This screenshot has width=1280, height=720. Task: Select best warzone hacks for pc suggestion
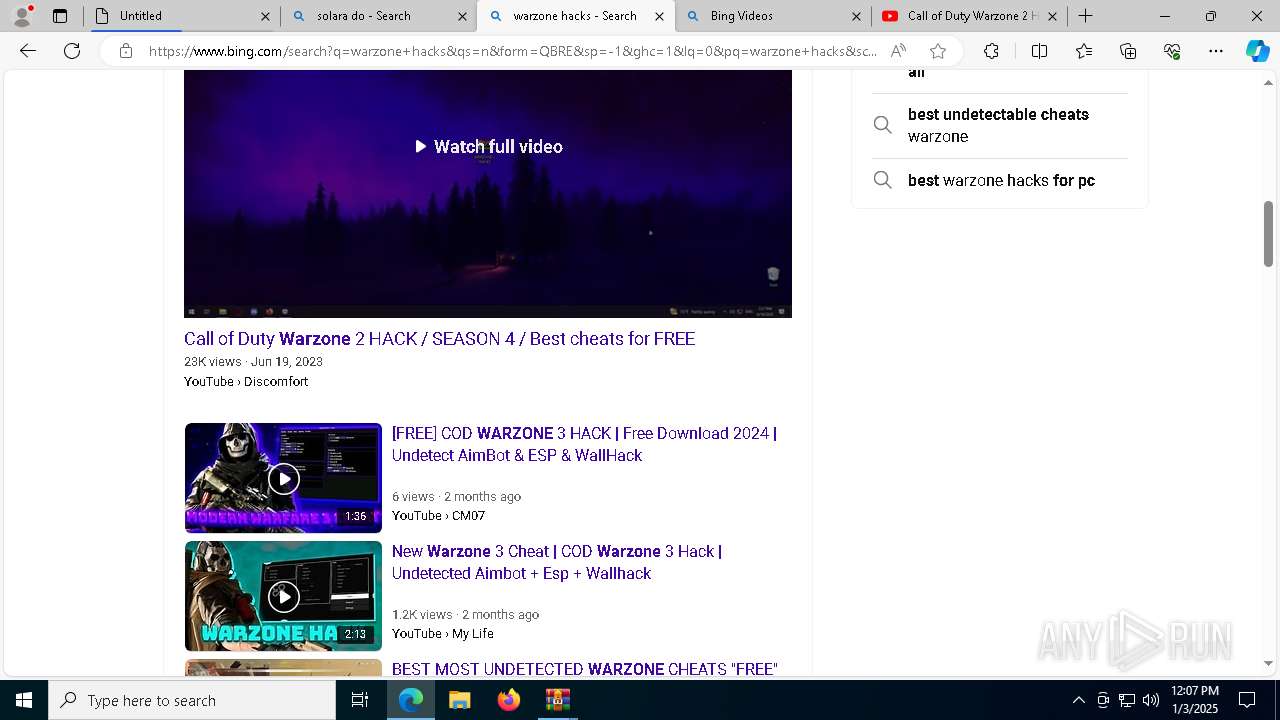(1000, 180)
